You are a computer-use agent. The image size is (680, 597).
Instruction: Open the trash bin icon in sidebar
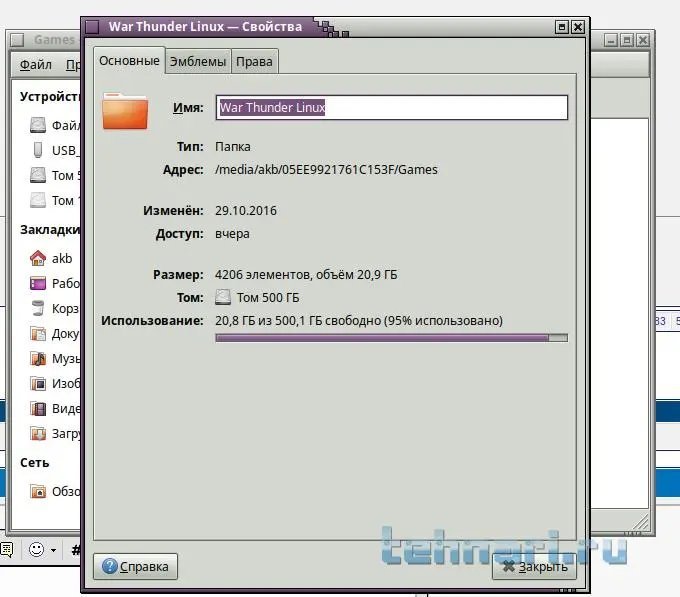[x=38, y=308]
